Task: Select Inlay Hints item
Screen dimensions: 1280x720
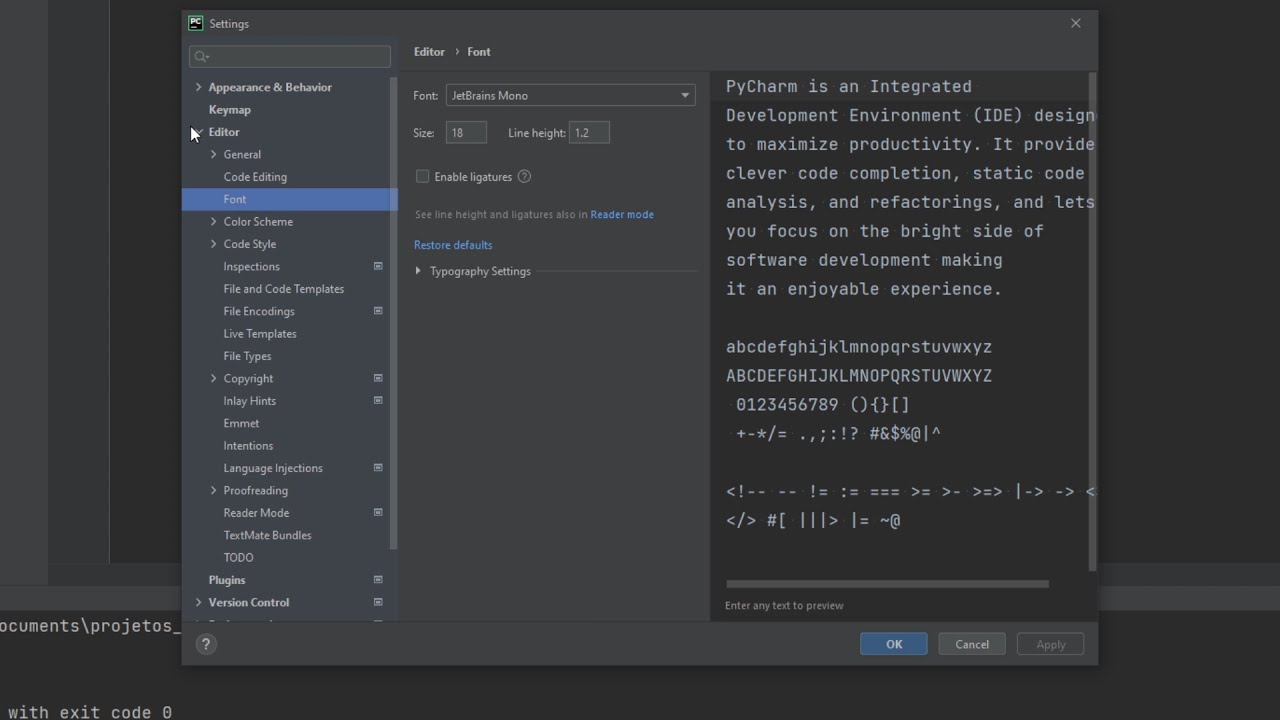Action: [249, 401]
